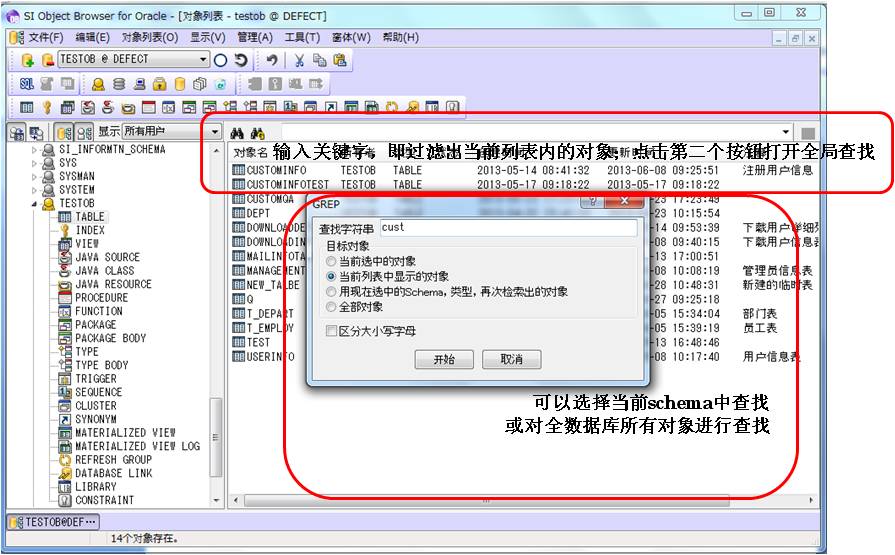Expand the SYS user node
The image size is (895, 555).
pos(34,163)
